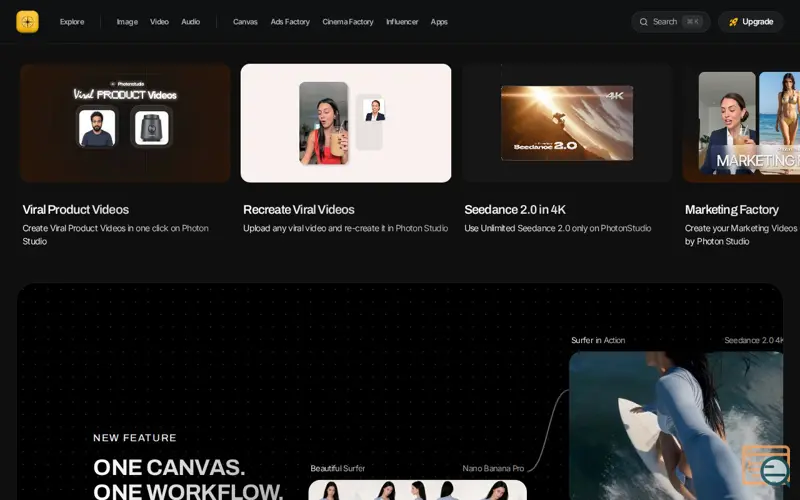This screenshot has width=800, height=500.
Task: Go to the Canvas page
Action: coord(245,22)
